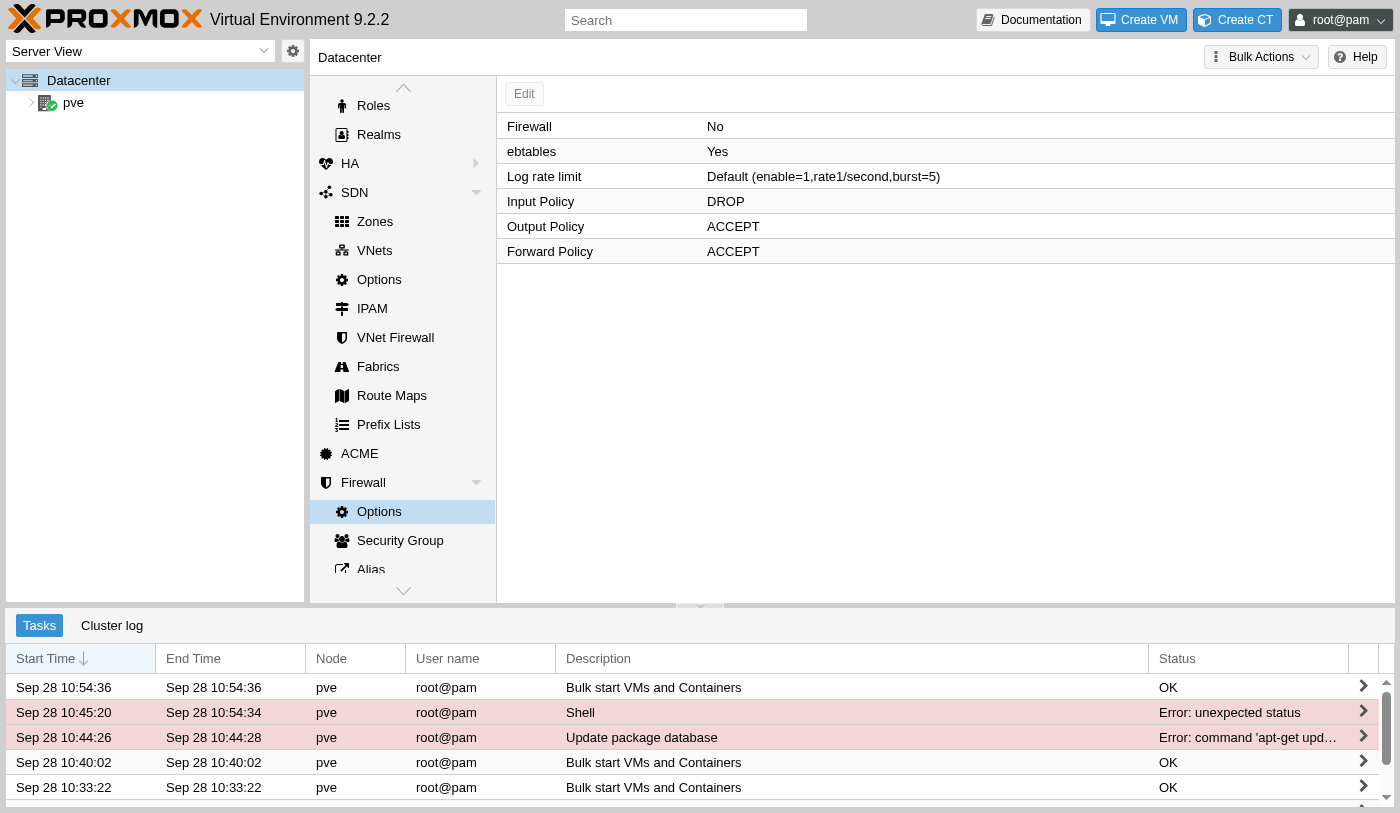Open Prefix Lists list icon item
Screen dimensions: 1400x813
tap(402, 424)
